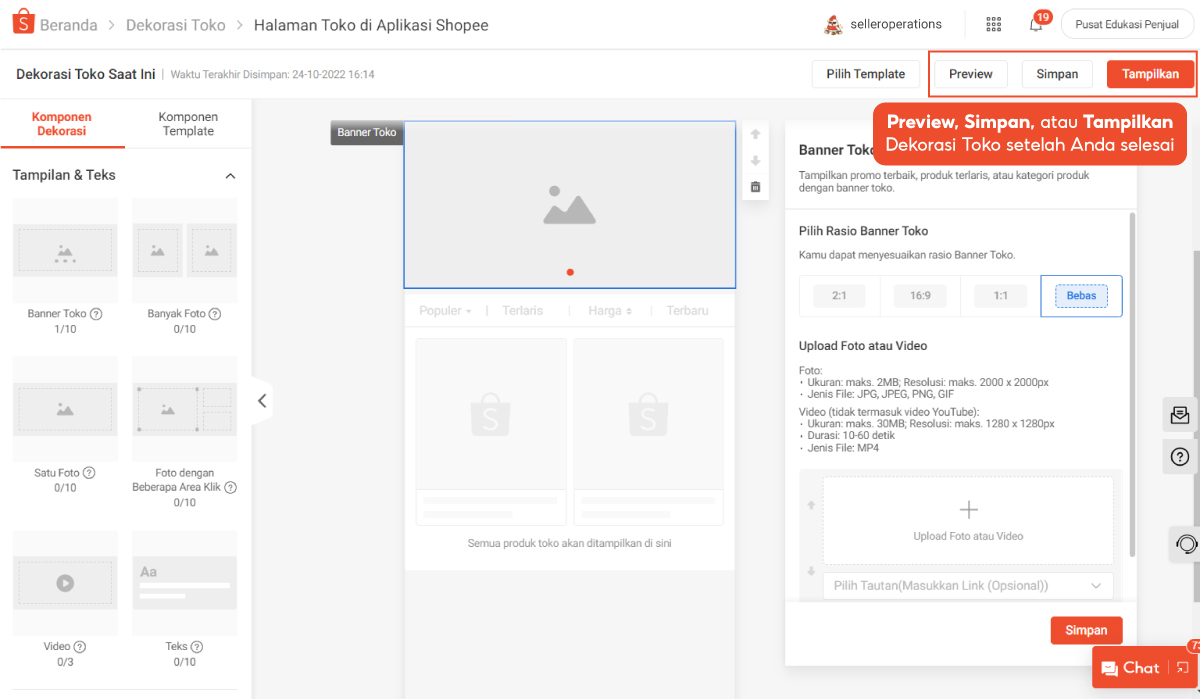
Task: Move the banner down with arrow icon
Action: 755,161
